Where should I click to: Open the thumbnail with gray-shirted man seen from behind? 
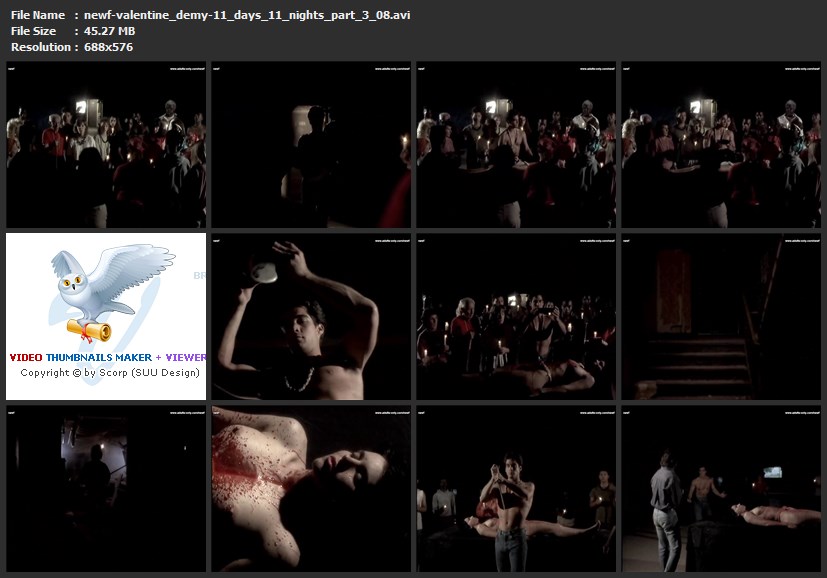(721, 488)
